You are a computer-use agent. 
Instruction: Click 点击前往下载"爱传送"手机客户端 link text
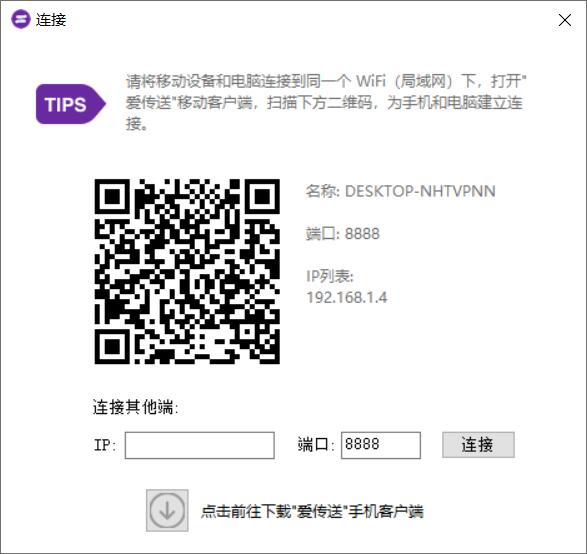pos(312,511)
